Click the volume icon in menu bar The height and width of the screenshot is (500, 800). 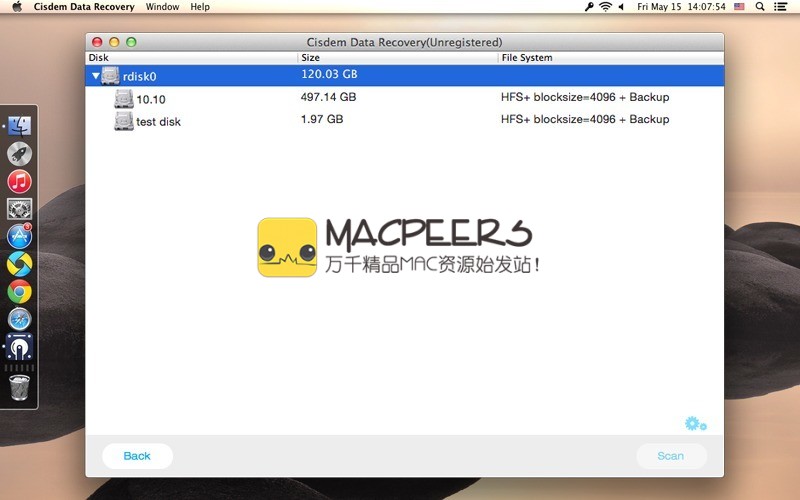coord(621,7)
